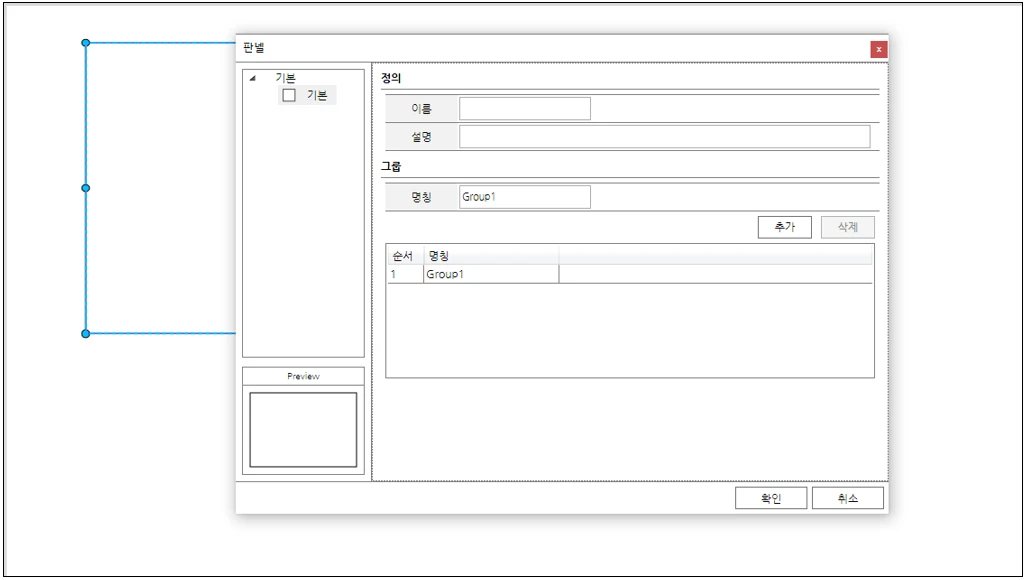Collapse the 기본 tree root arrow
Viewport: 1026px width, 580px height.
pyautogui.click(x=253, y=78)
